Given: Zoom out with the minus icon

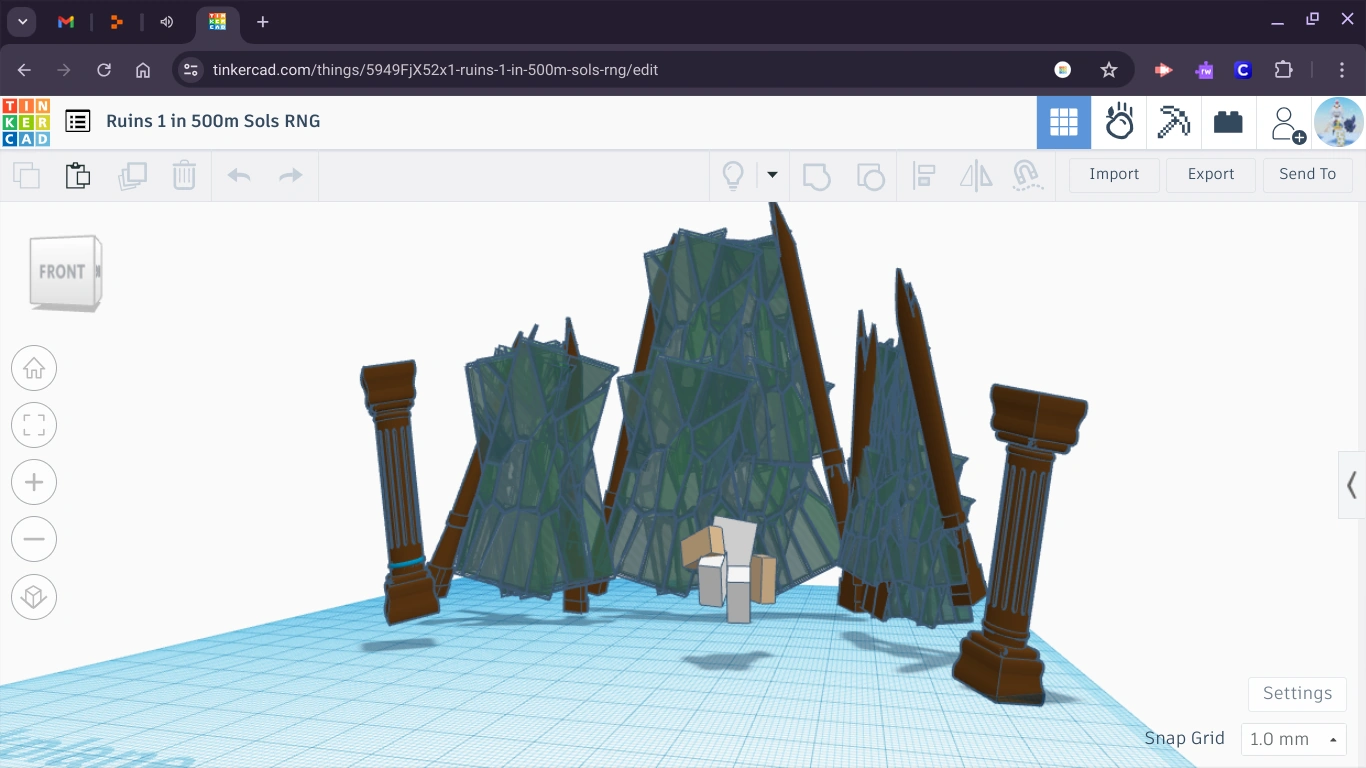Looking at the screenshot, I should coord(34,539).
